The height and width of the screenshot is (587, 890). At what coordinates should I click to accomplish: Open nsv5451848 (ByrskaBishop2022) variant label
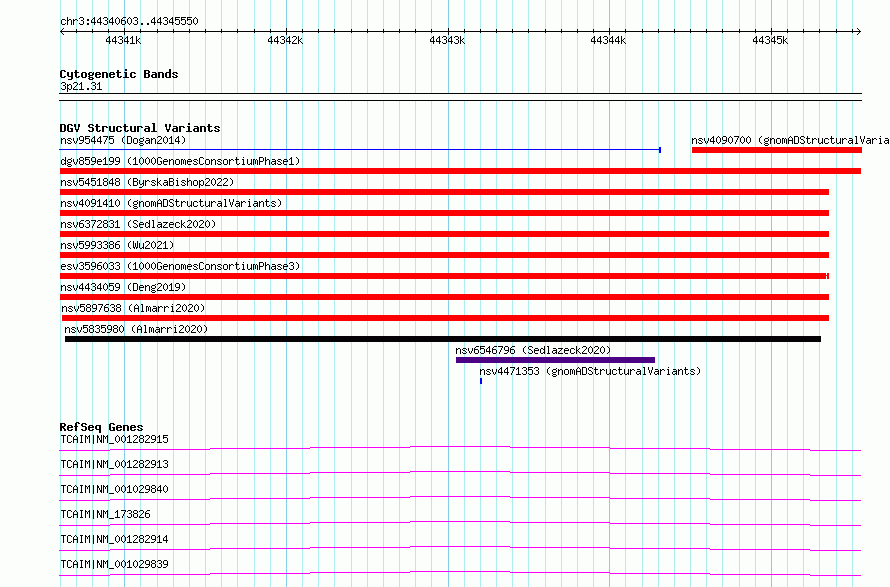point(147,182)
